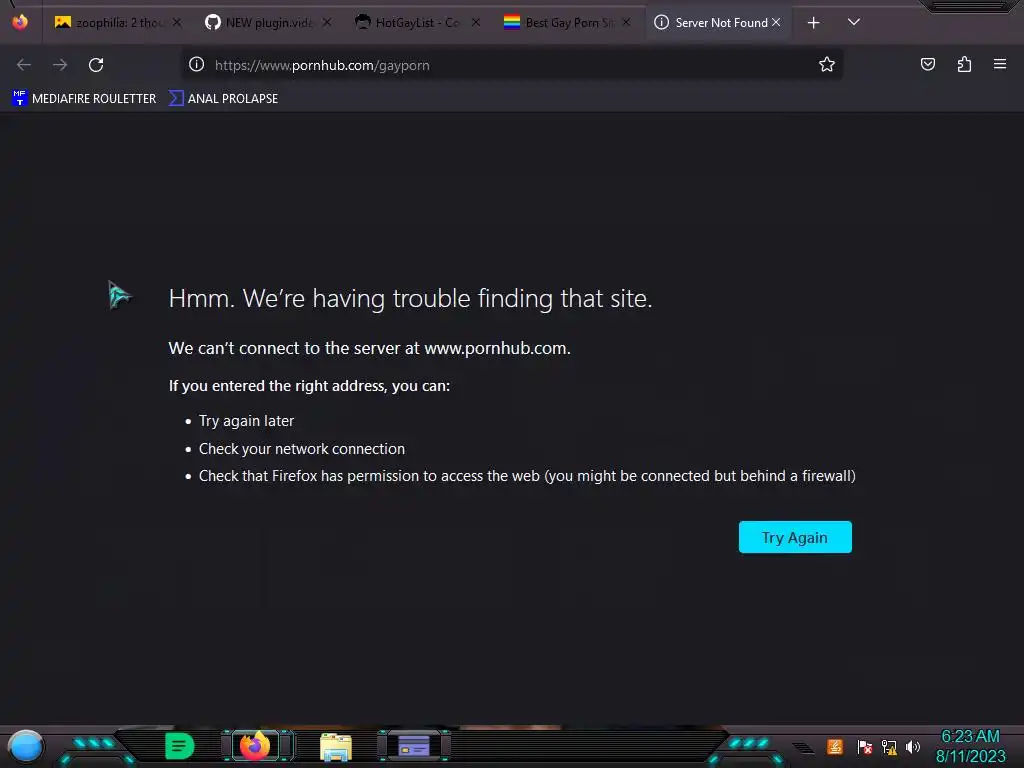The image size is (1024, 768).
Task: Close the rainbow-flag favicon tab
Action: [626, 22]
